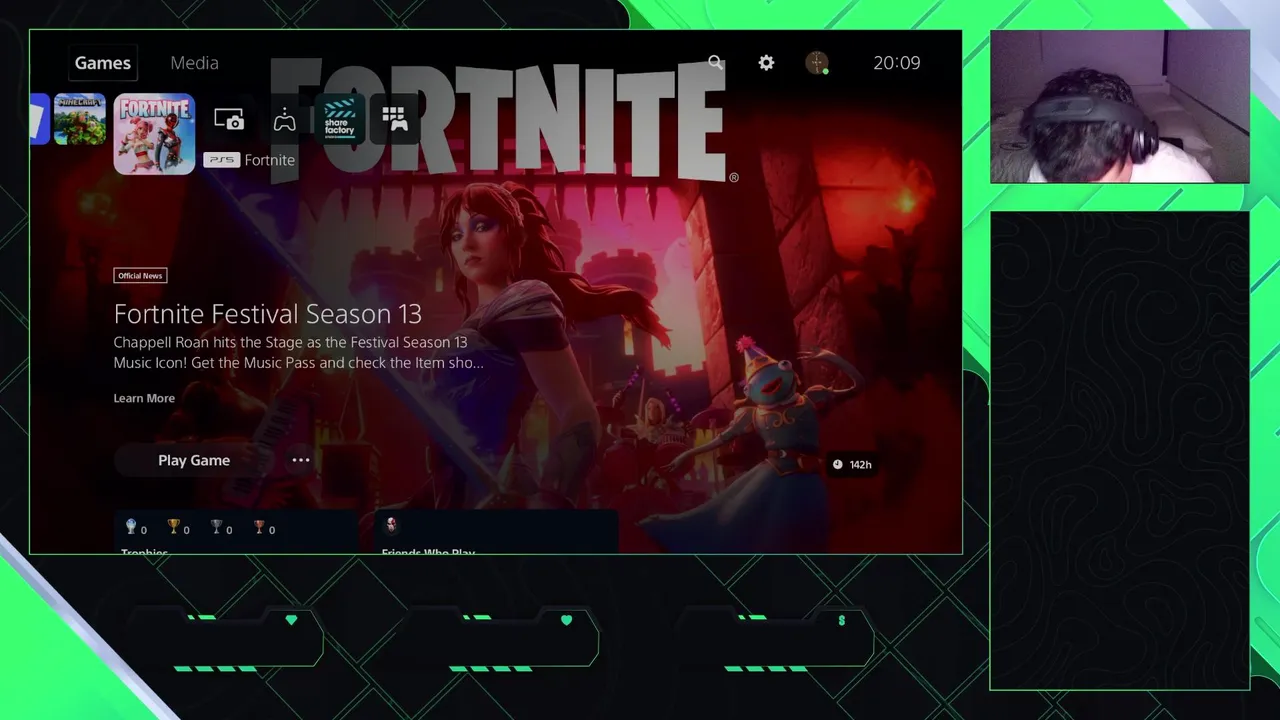Launch the Share Factory app icon
Image resolution: width=1280 pixels, height=720 pixels.
pyautogui.click(x=340, y=119)
